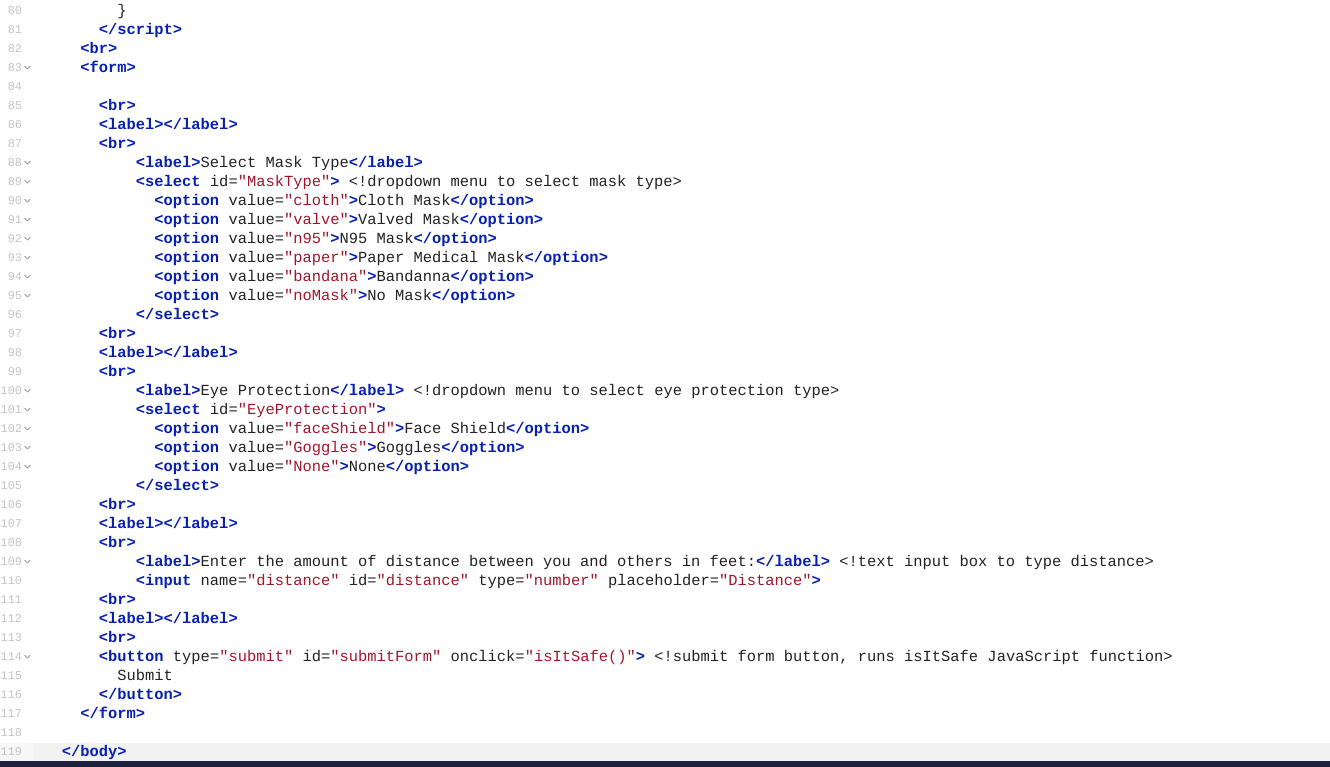Fold the Goggles option line 103

point(27,448)
